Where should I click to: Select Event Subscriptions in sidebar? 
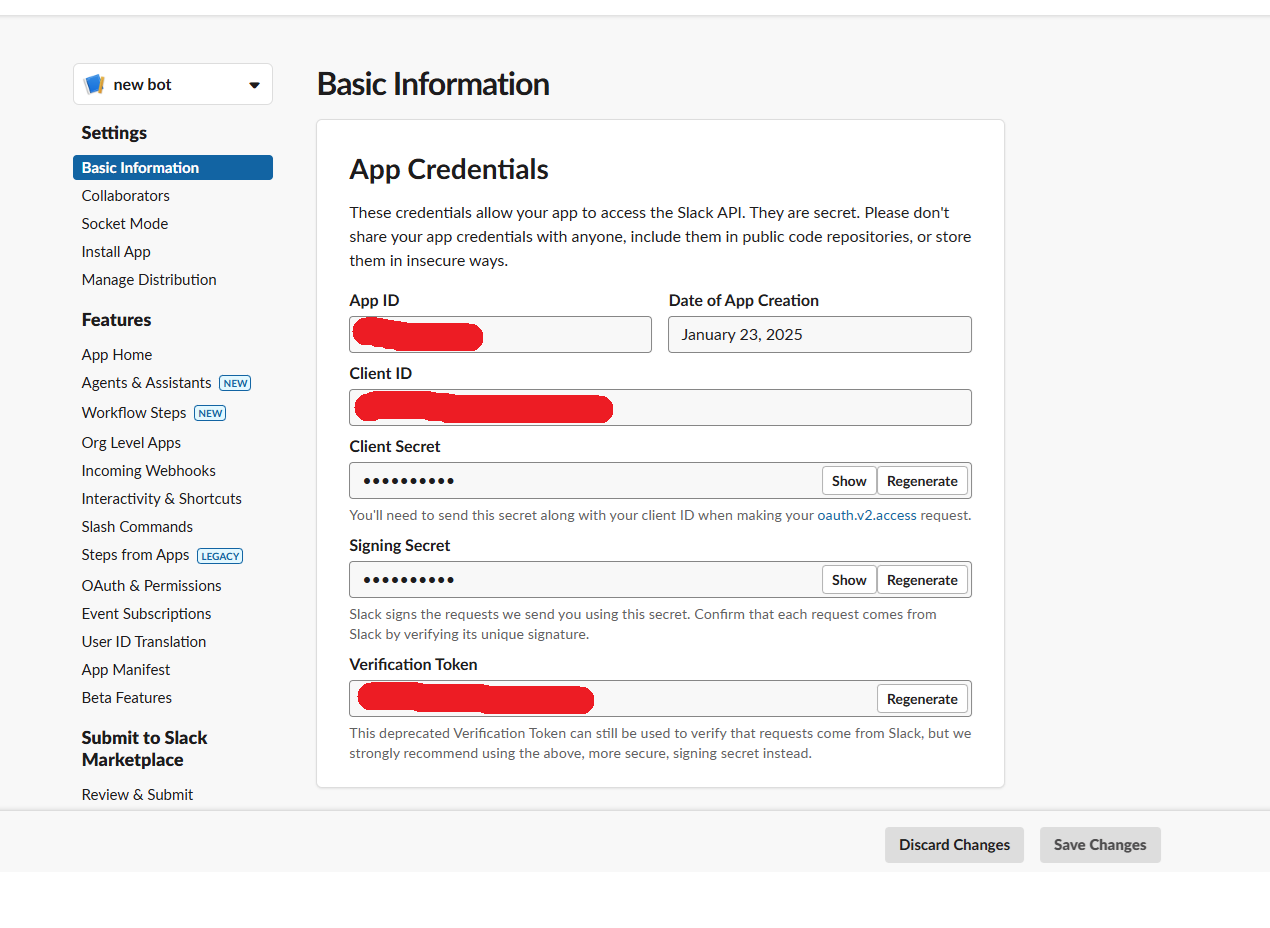(x=147, y=614)
